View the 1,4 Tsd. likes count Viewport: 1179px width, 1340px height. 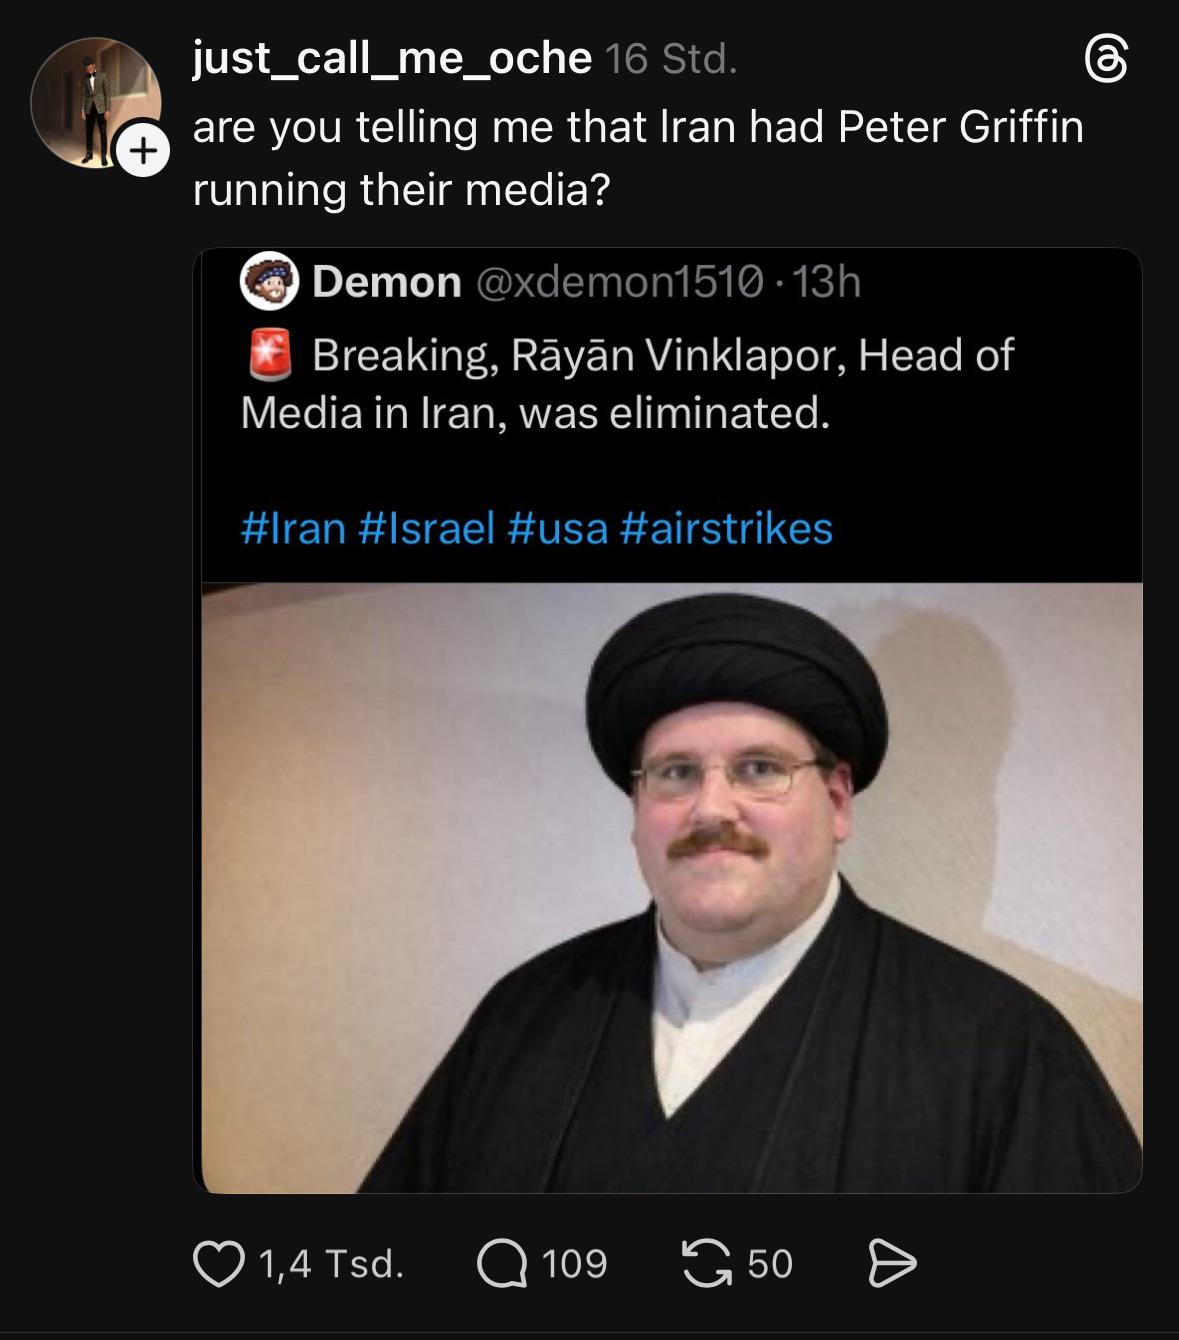pyautogui.click(x=332, y=1264)
